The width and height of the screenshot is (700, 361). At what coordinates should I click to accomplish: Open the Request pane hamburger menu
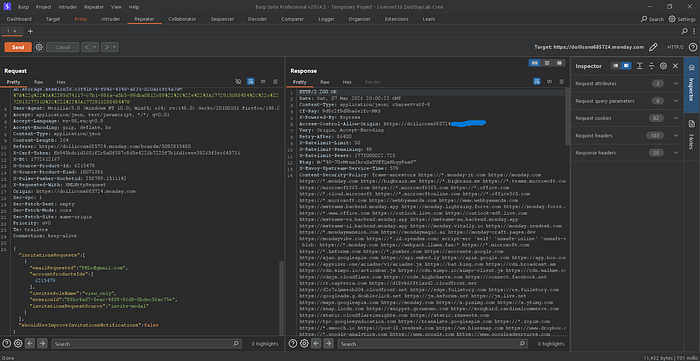tap(275, 82)
